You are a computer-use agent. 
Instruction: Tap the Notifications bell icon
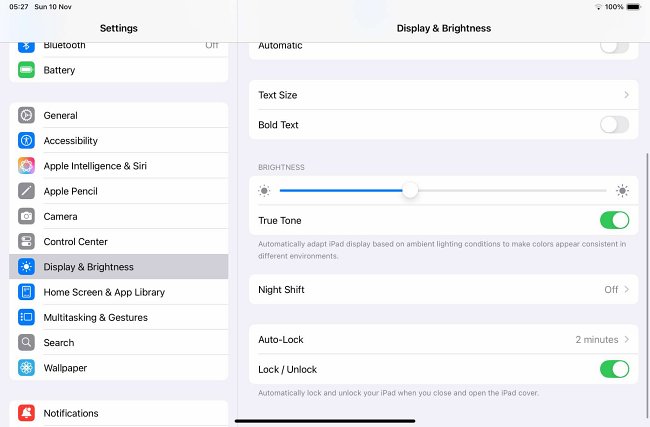26,413
